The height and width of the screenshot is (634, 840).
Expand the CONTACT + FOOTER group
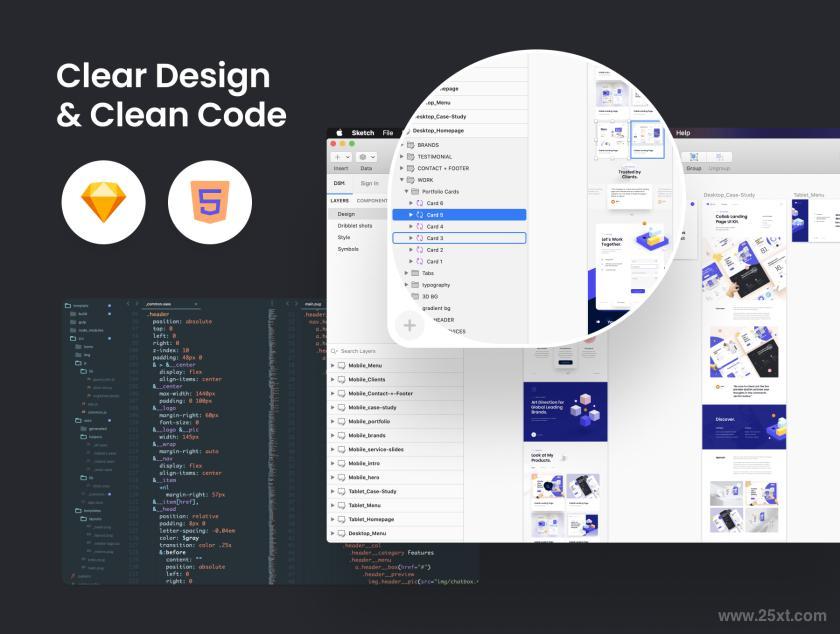[x=402, y=168]
